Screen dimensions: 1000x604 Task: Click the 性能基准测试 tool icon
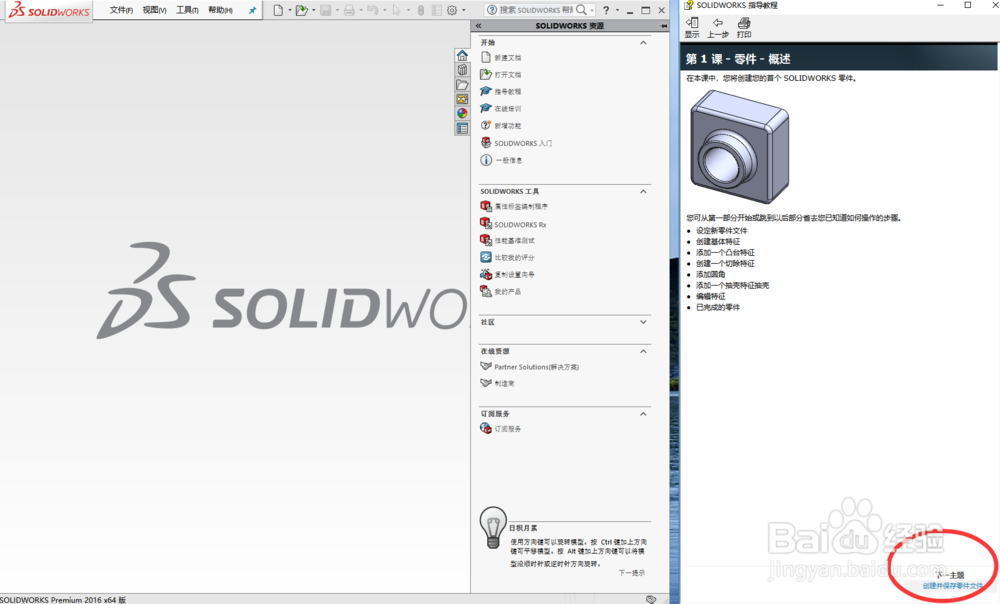[486, 240]
